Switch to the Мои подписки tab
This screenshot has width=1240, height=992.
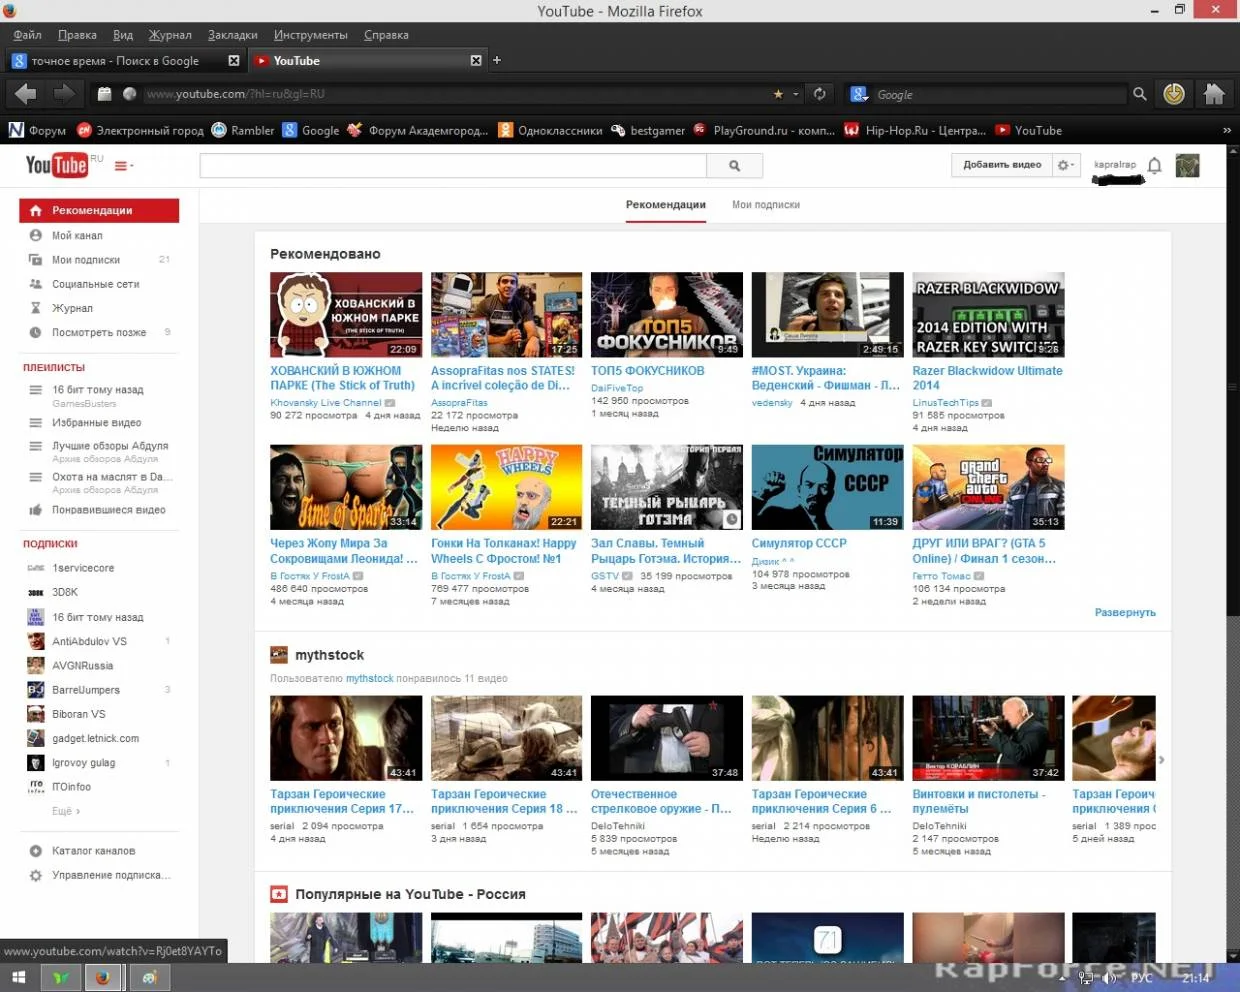(x=765, y=205)
